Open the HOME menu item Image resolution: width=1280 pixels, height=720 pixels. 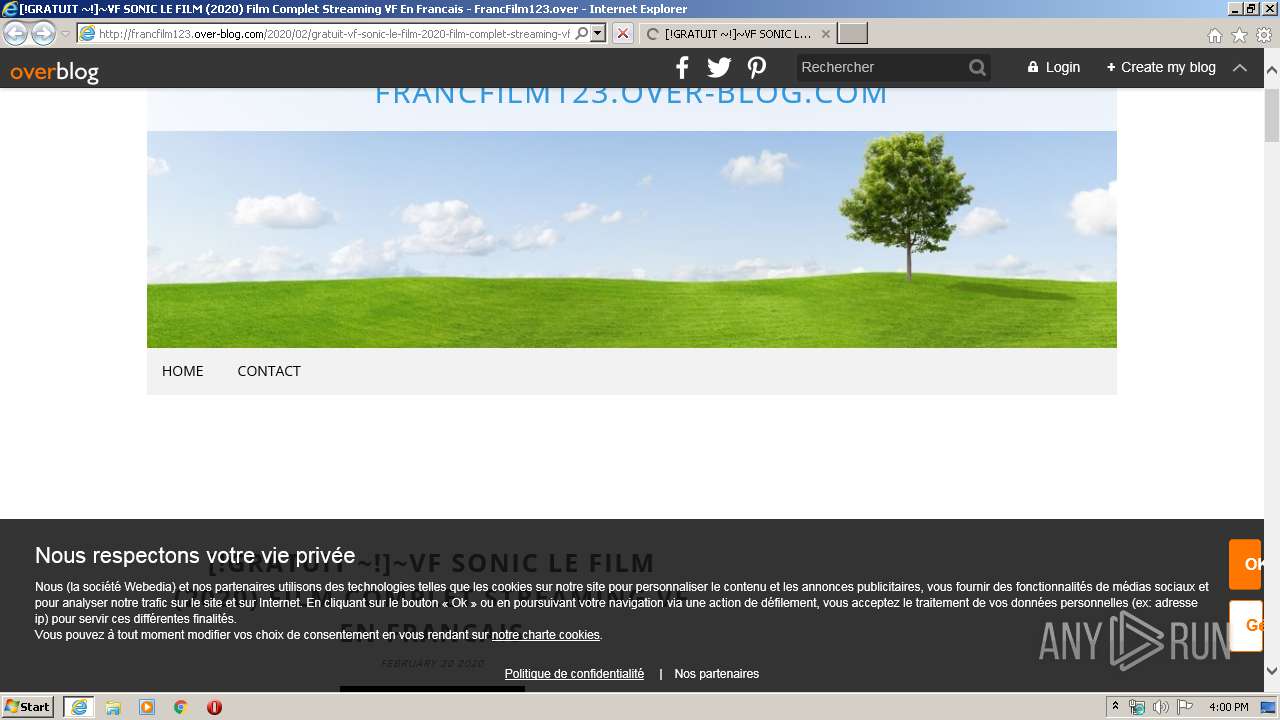click(182, 371)
